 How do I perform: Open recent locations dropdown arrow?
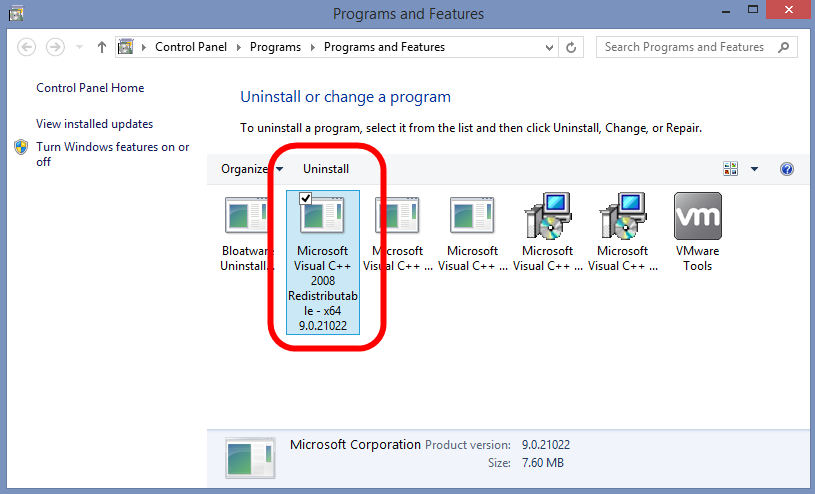point(79,47)
